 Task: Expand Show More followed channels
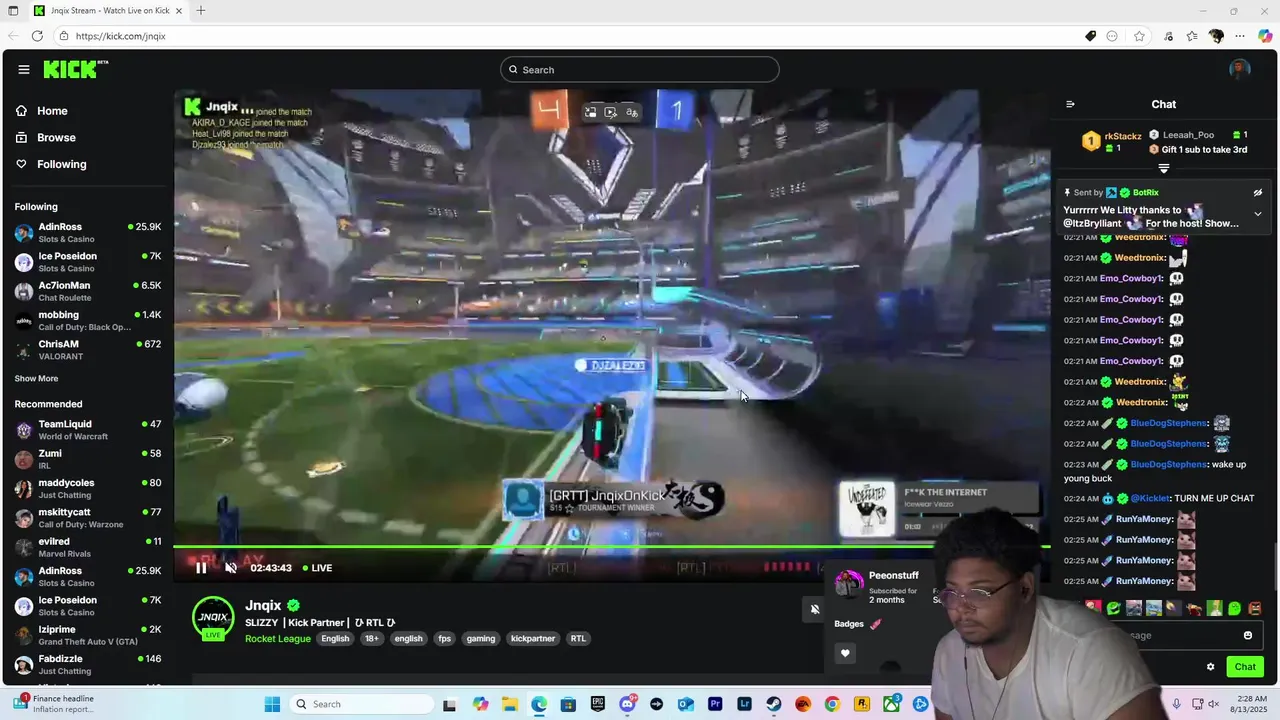36,379
